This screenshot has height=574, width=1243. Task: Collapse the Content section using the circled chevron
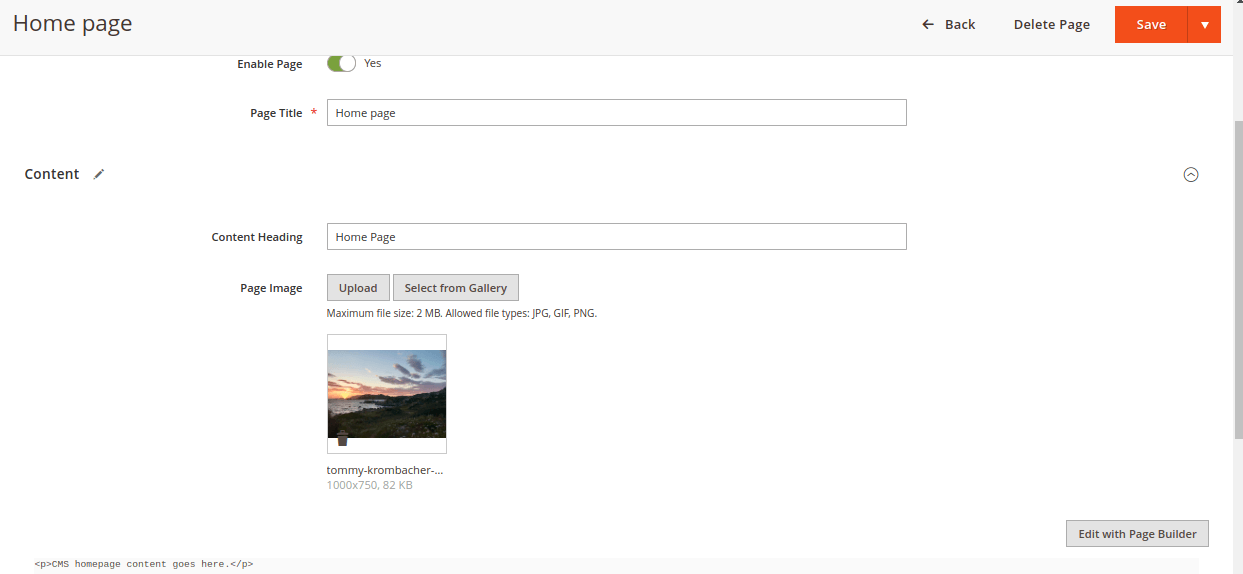pos(1190,175)
